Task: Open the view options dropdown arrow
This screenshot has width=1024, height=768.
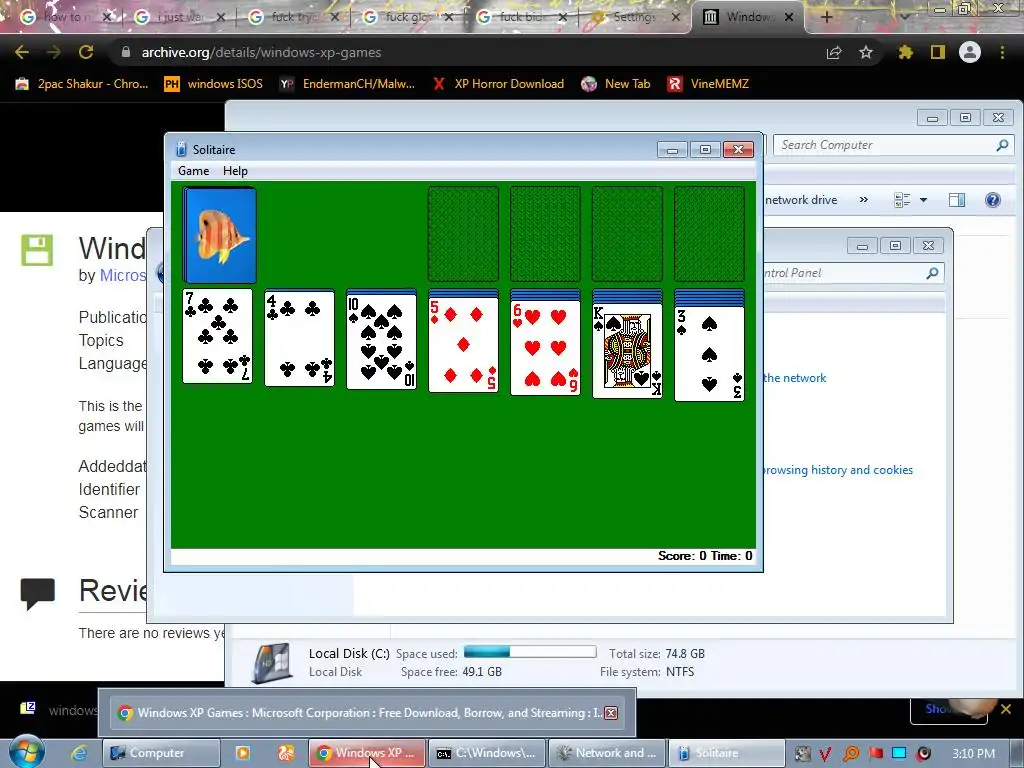Action: coord(923,200)
